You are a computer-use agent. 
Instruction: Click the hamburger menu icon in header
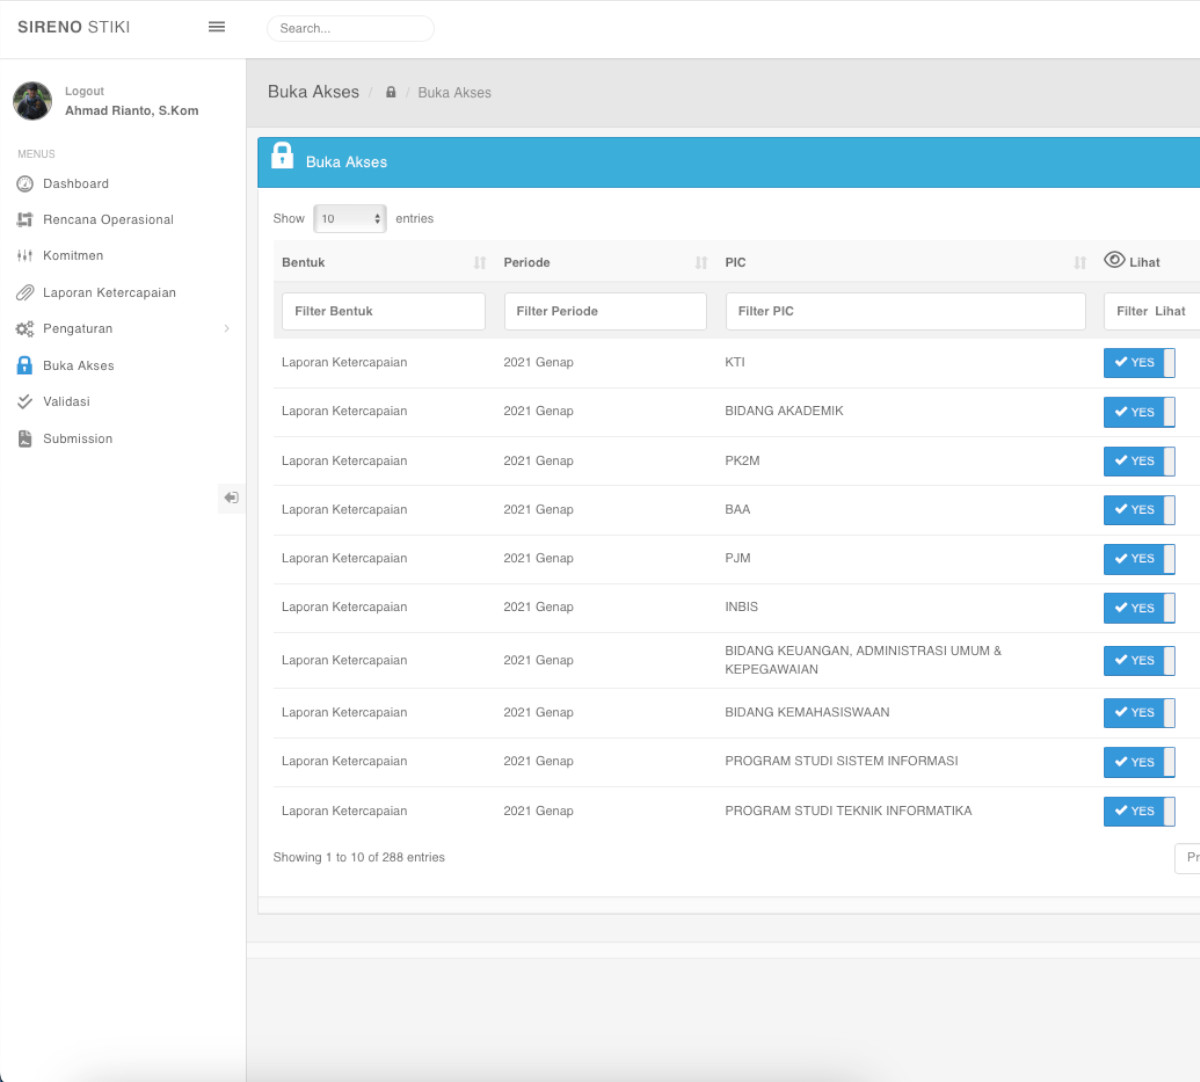216,27
